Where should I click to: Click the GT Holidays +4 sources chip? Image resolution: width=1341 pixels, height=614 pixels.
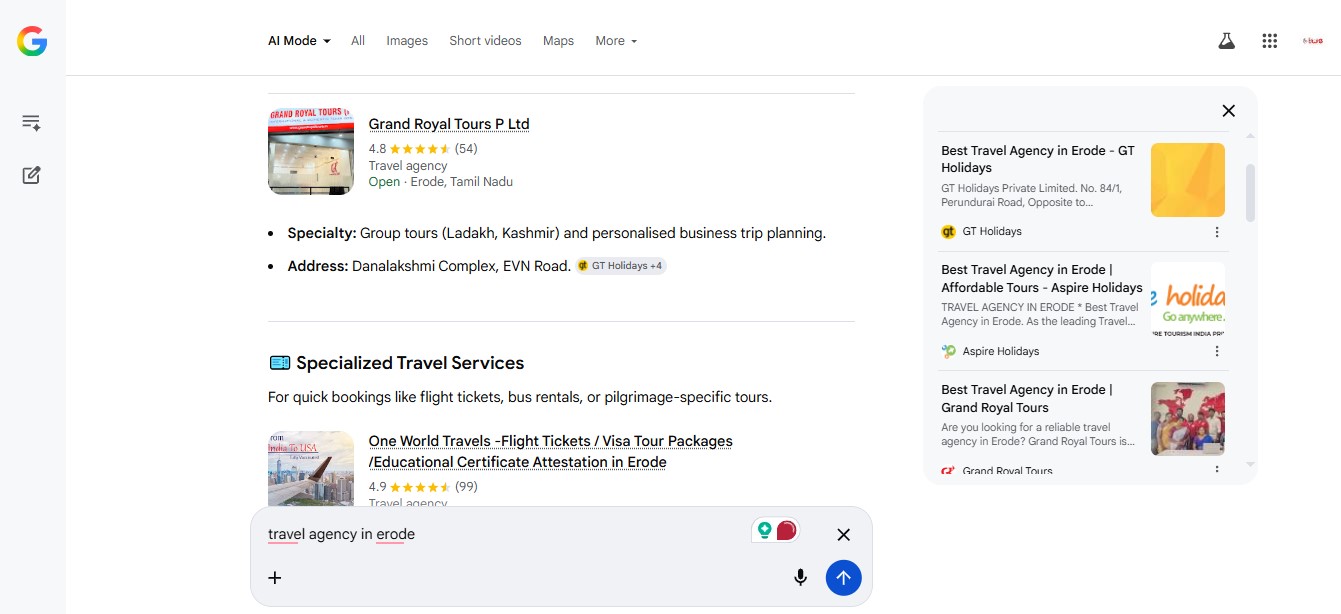coord(621,266)
